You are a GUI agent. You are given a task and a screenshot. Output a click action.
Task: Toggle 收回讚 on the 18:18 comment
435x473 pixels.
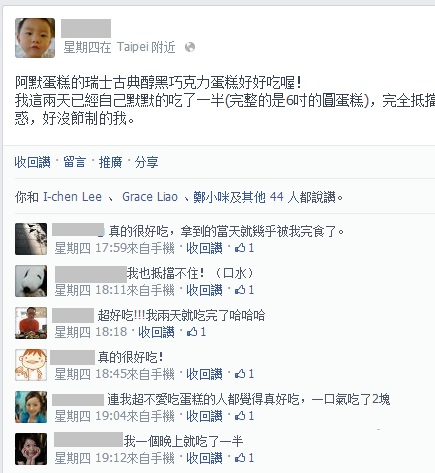pos(156,332)
